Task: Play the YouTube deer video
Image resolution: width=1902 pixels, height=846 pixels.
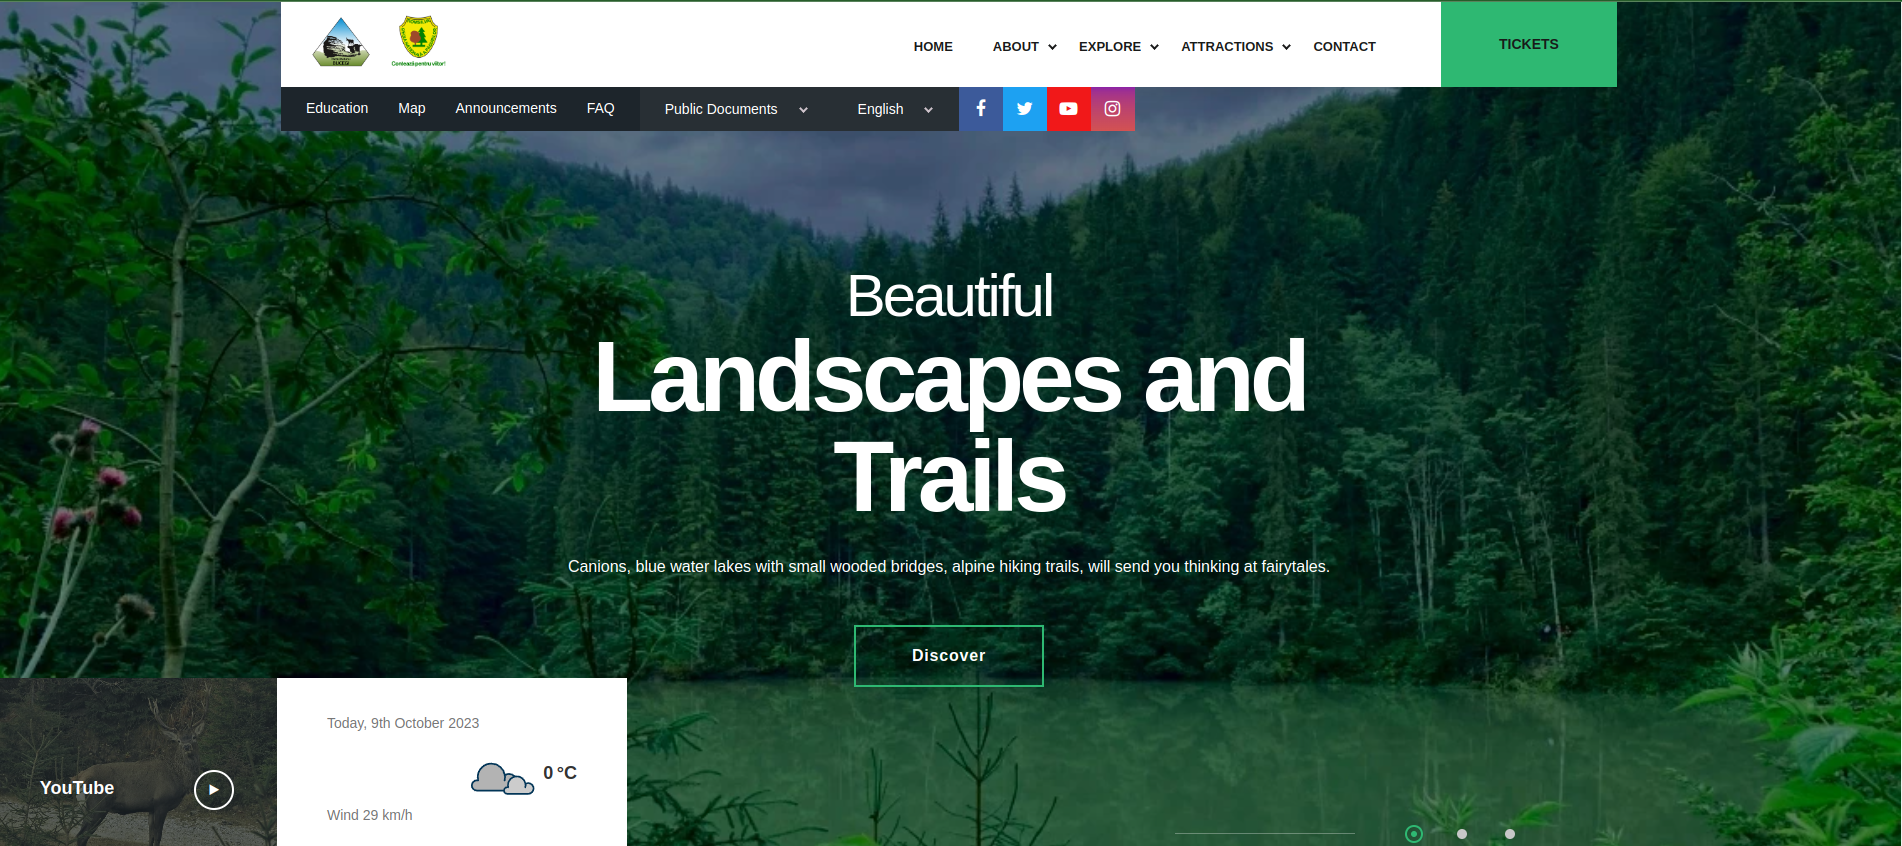Action: 214,789
